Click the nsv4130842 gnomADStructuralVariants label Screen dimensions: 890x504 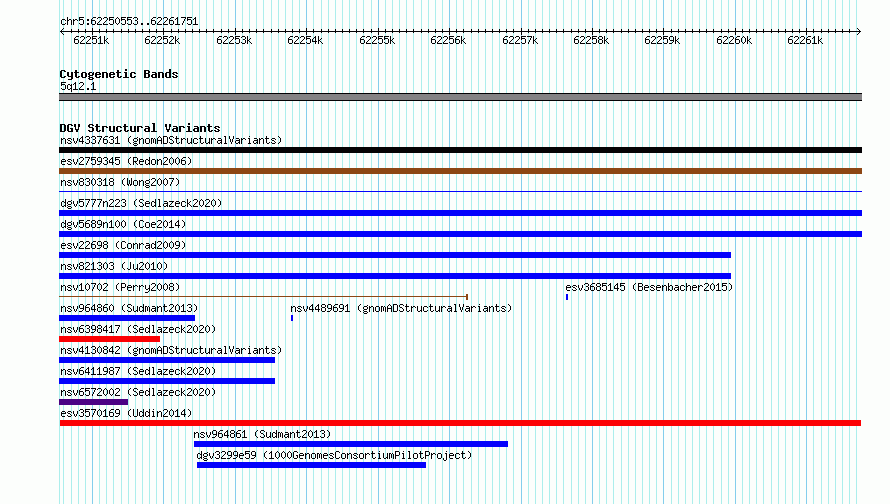click(x=171, y=350)
